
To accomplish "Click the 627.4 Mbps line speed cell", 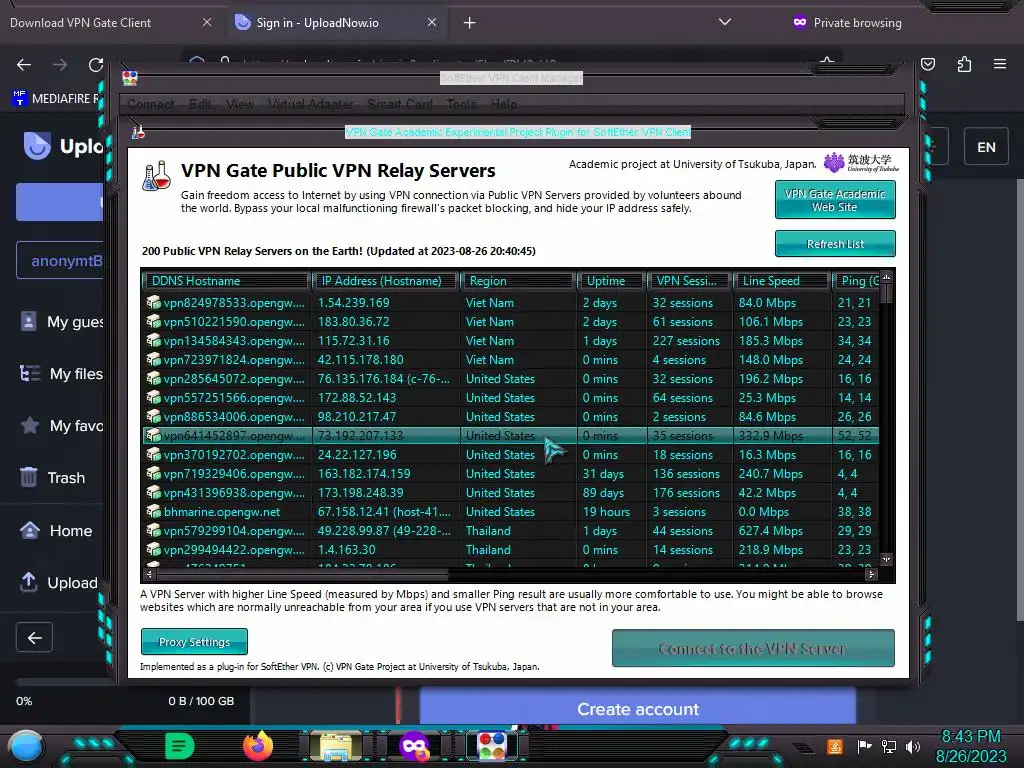I will 771,530.
